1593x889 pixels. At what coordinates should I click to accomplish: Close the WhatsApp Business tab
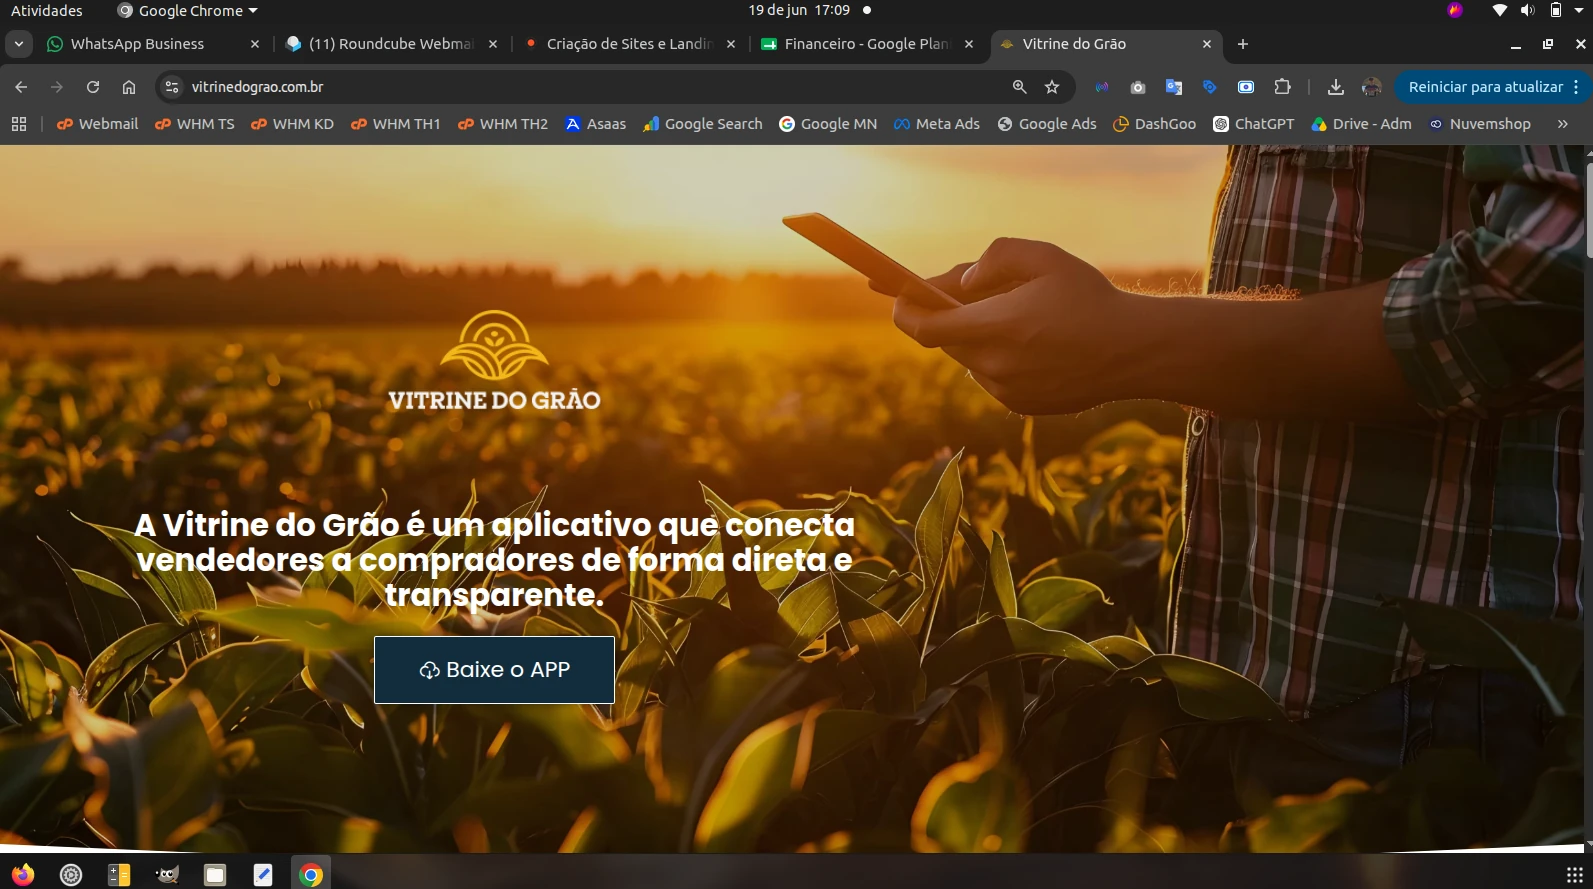(255, 44)
